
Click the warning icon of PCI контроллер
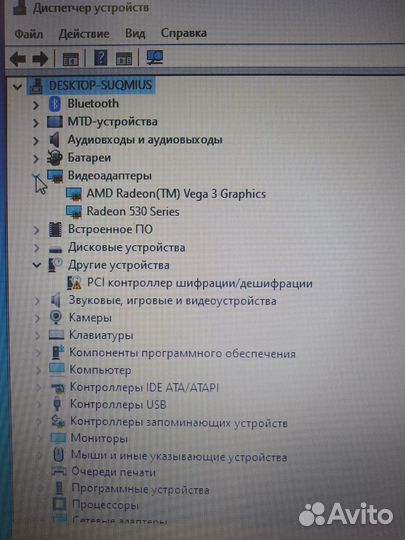coord(74,283)
